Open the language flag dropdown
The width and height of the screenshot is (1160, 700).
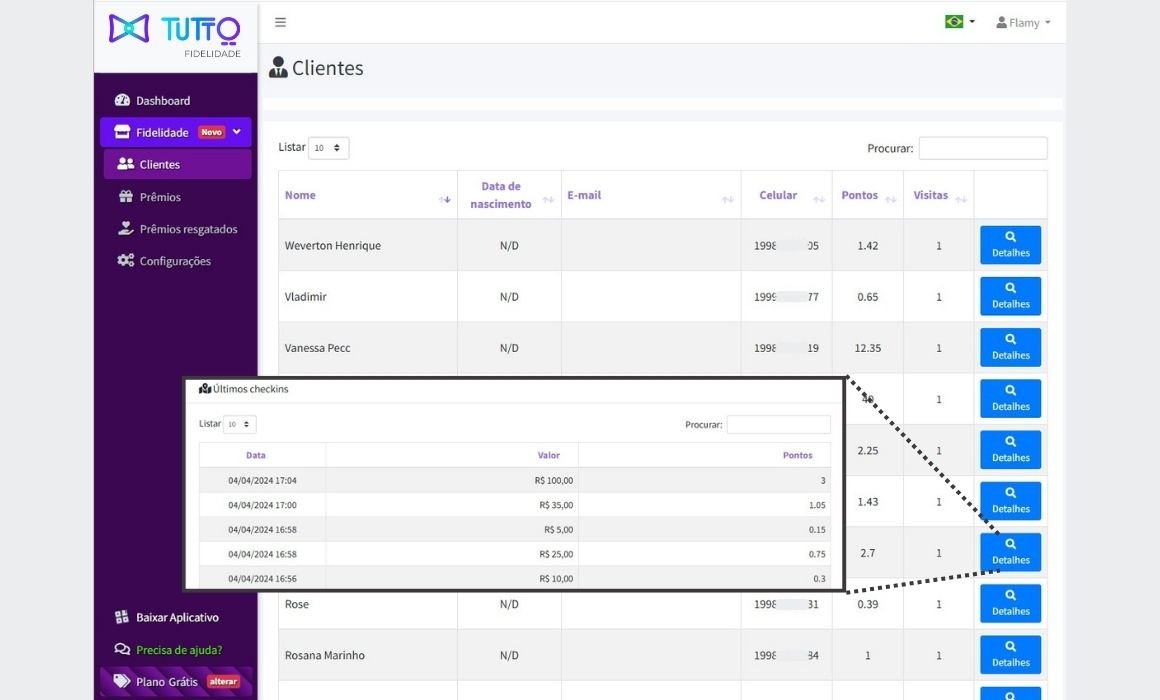tap(959, 22)
